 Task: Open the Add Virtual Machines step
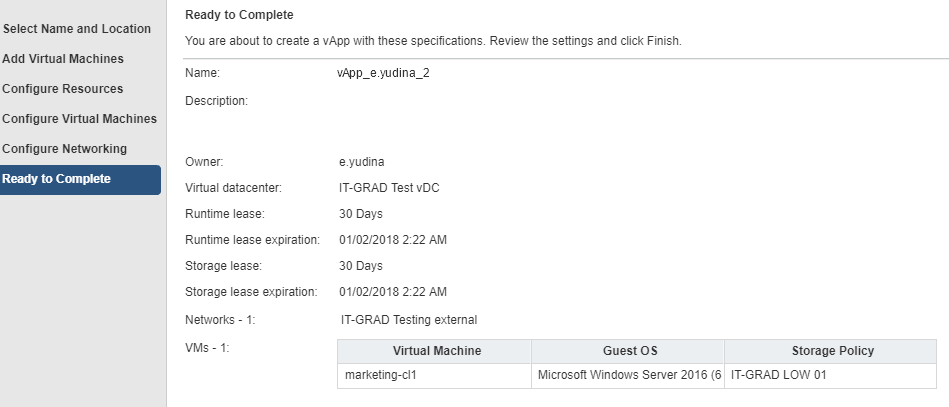63,59
